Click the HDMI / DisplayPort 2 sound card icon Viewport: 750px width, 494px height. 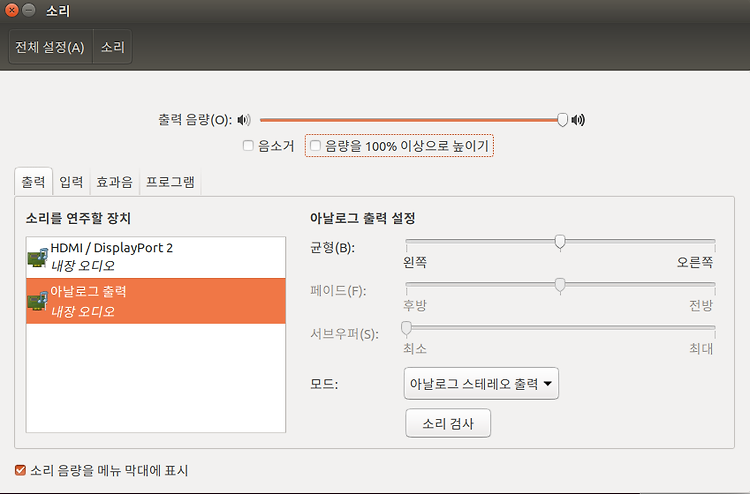pyautogui.click(x=38, y=257)
